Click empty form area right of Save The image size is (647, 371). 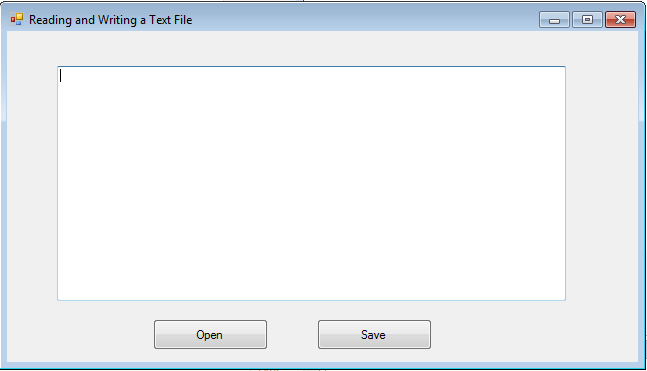click(x=534, y=334)
